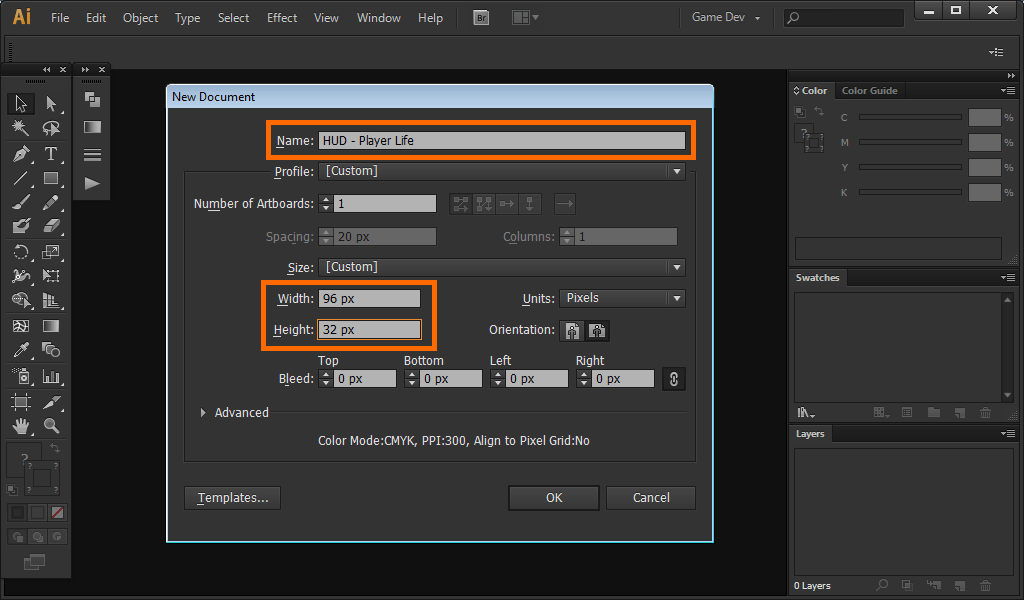The image size is (1024, 600).
Task: Choose the Eyedropper tool
Action: coord(21,350)
